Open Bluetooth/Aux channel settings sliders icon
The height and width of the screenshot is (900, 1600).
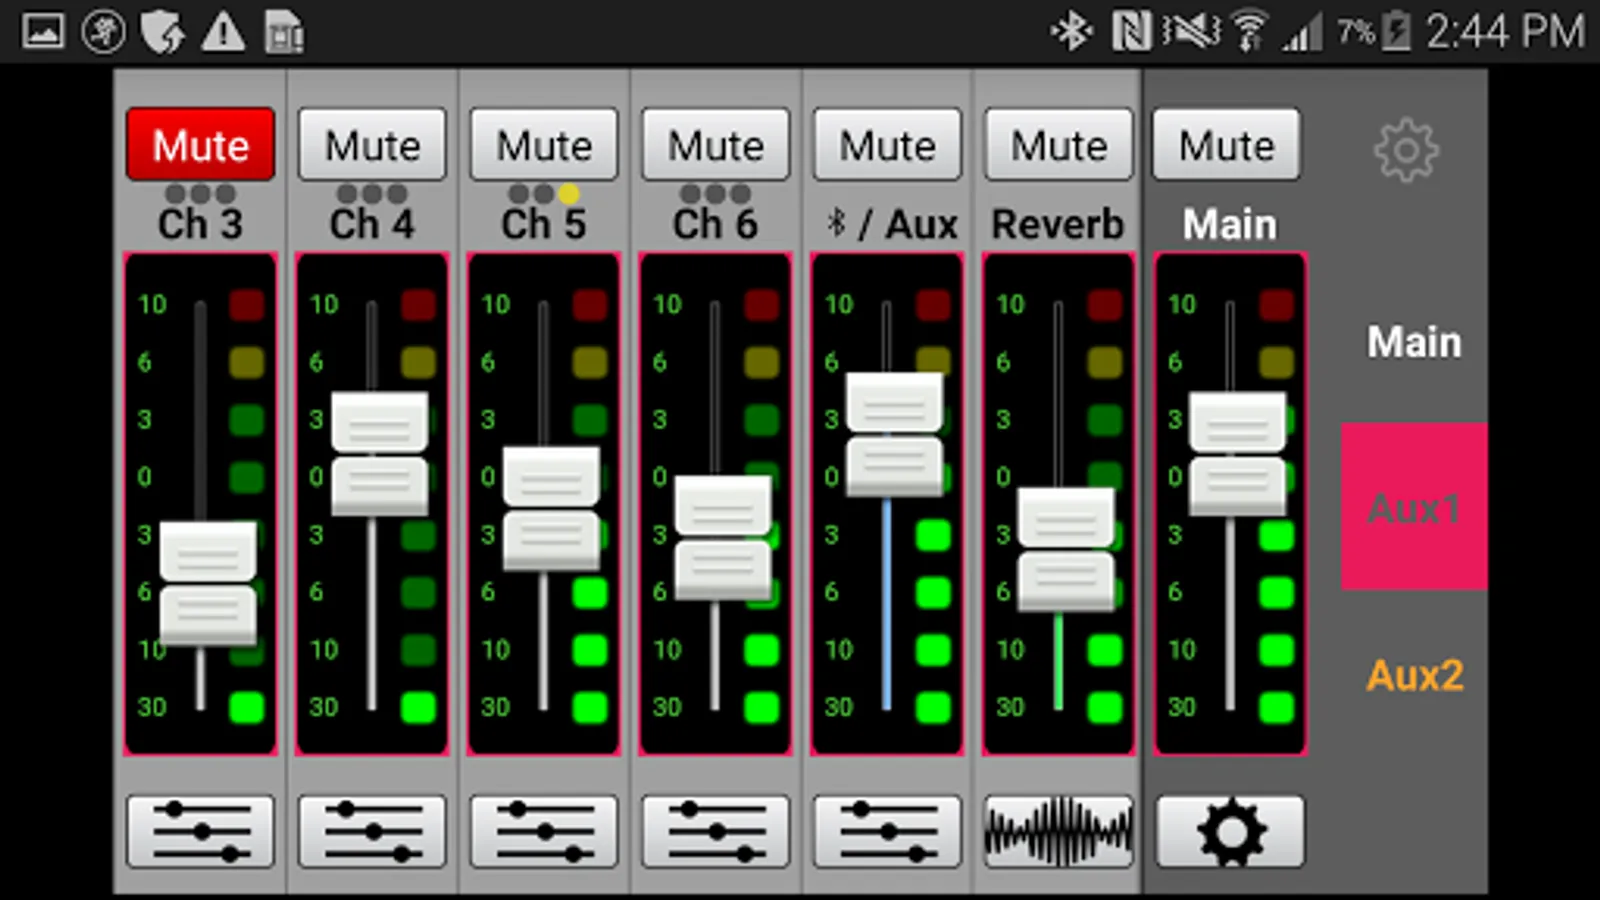point(887,831)
